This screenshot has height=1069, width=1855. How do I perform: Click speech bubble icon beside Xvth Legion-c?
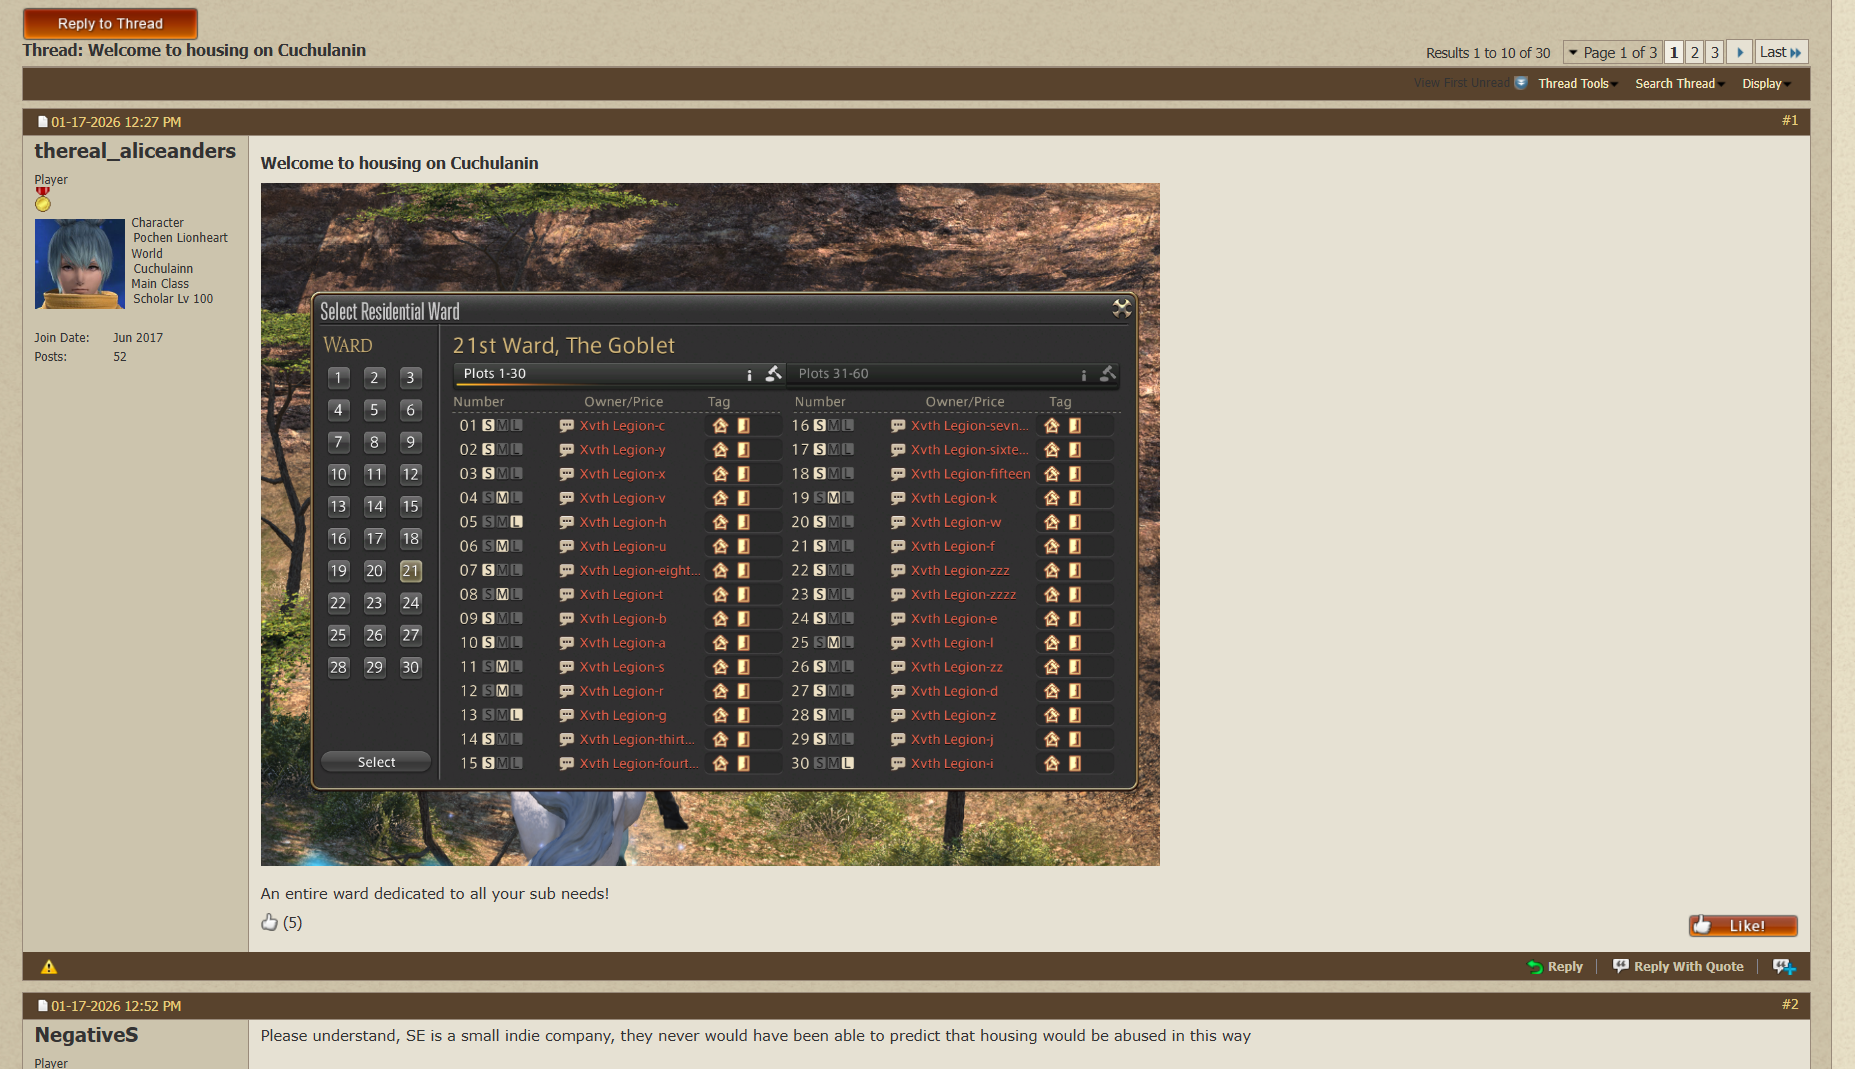coord(567,426)
